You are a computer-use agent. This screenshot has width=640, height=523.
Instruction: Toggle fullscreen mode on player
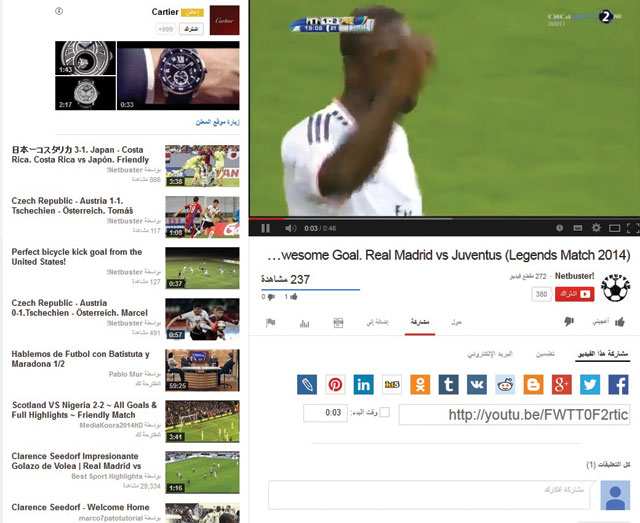(x=632, y=228)
